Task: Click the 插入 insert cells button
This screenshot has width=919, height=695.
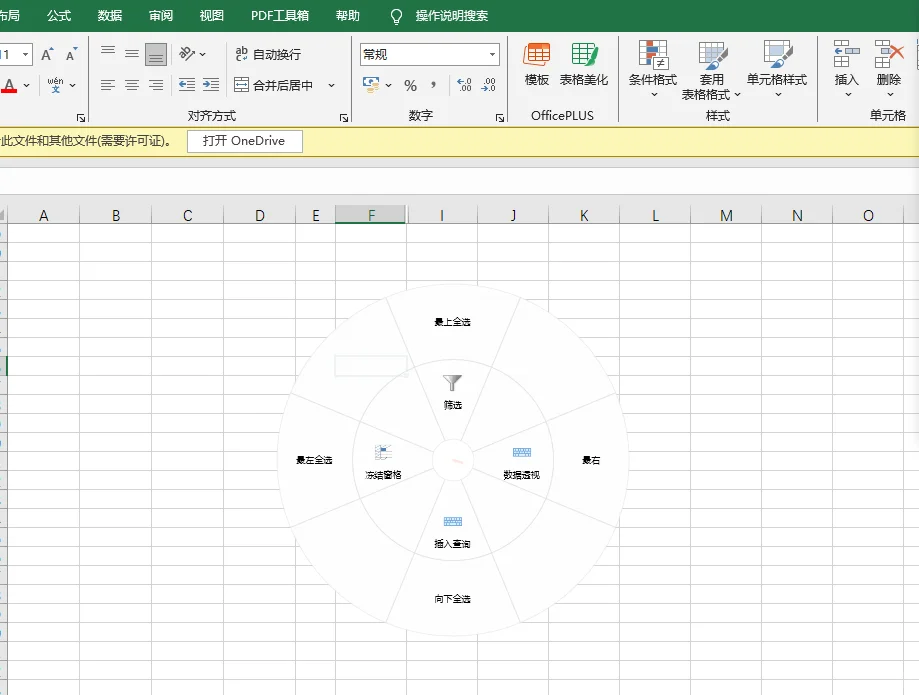Action: (846, 69)
